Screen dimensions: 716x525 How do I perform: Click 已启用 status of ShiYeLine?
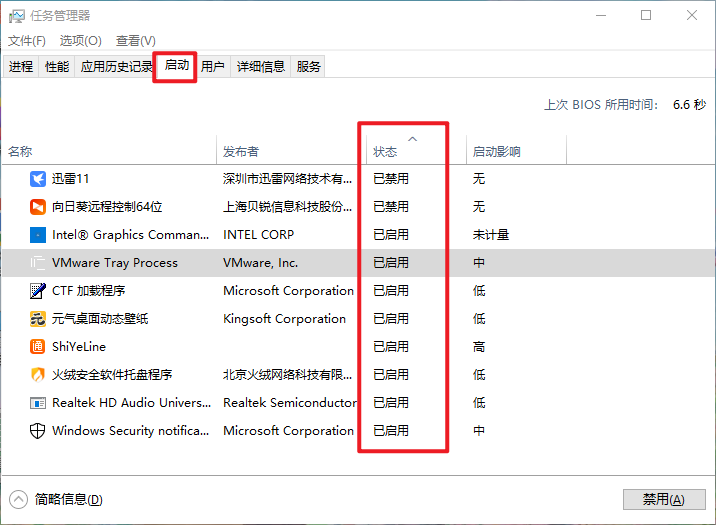(391, 347)
